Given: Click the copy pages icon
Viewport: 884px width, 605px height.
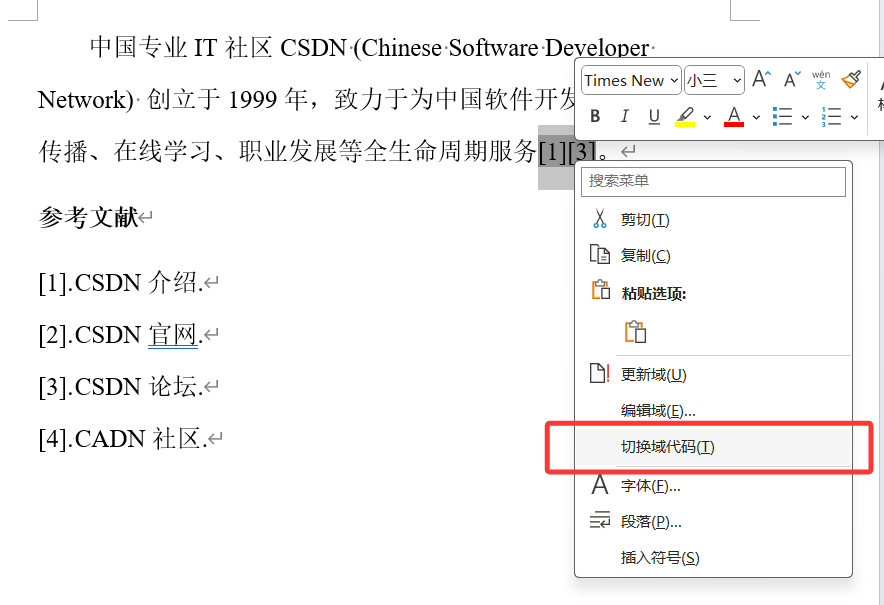Looking at the screenshot, I should 599,254.
